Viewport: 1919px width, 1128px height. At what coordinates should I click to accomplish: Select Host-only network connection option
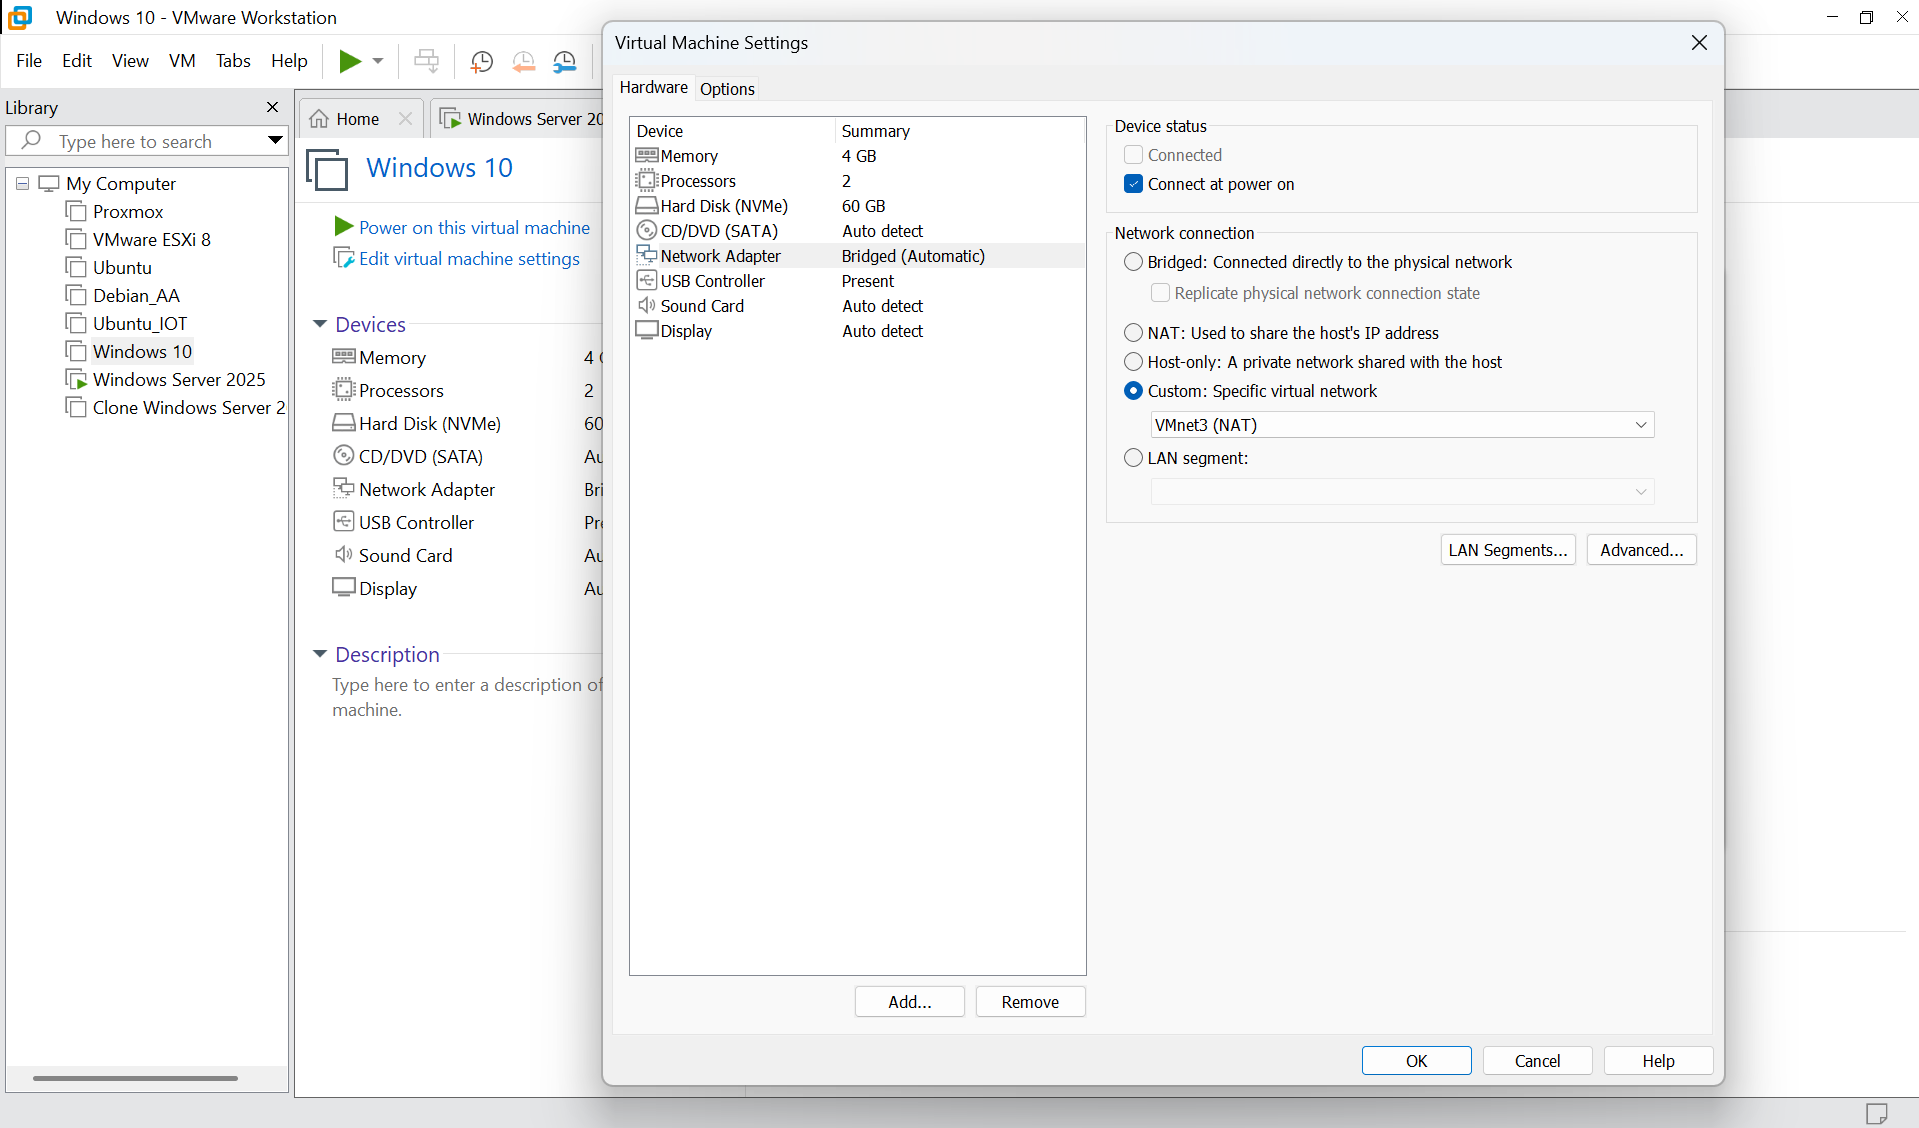pos(1133,362)
